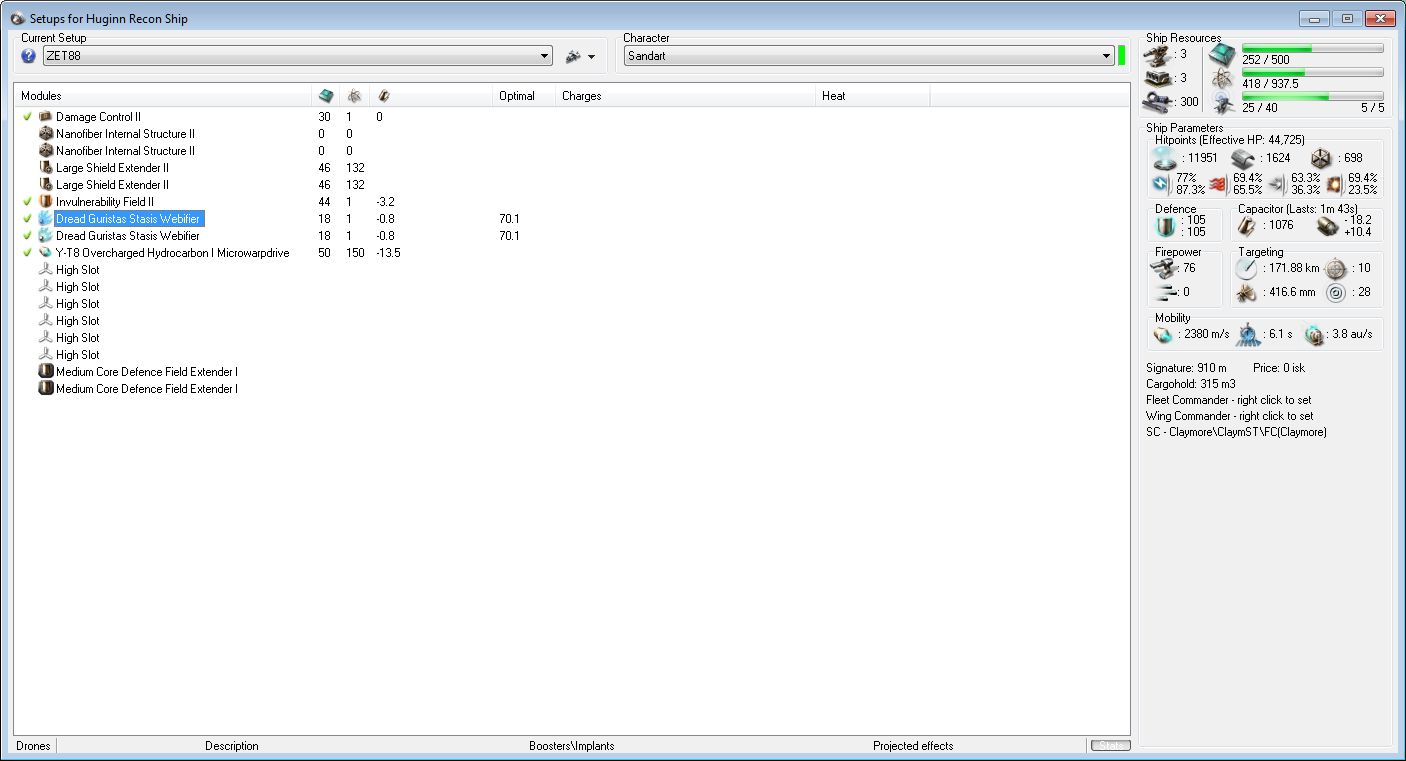Screen dimensions: 1406x761
Task: Expand the arrow beside the ship icon
Action: click(592, 57)
